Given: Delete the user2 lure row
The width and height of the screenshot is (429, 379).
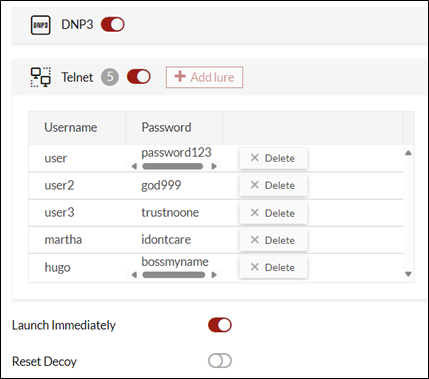Looking at the screenshot, I should (x=273, y=185).
